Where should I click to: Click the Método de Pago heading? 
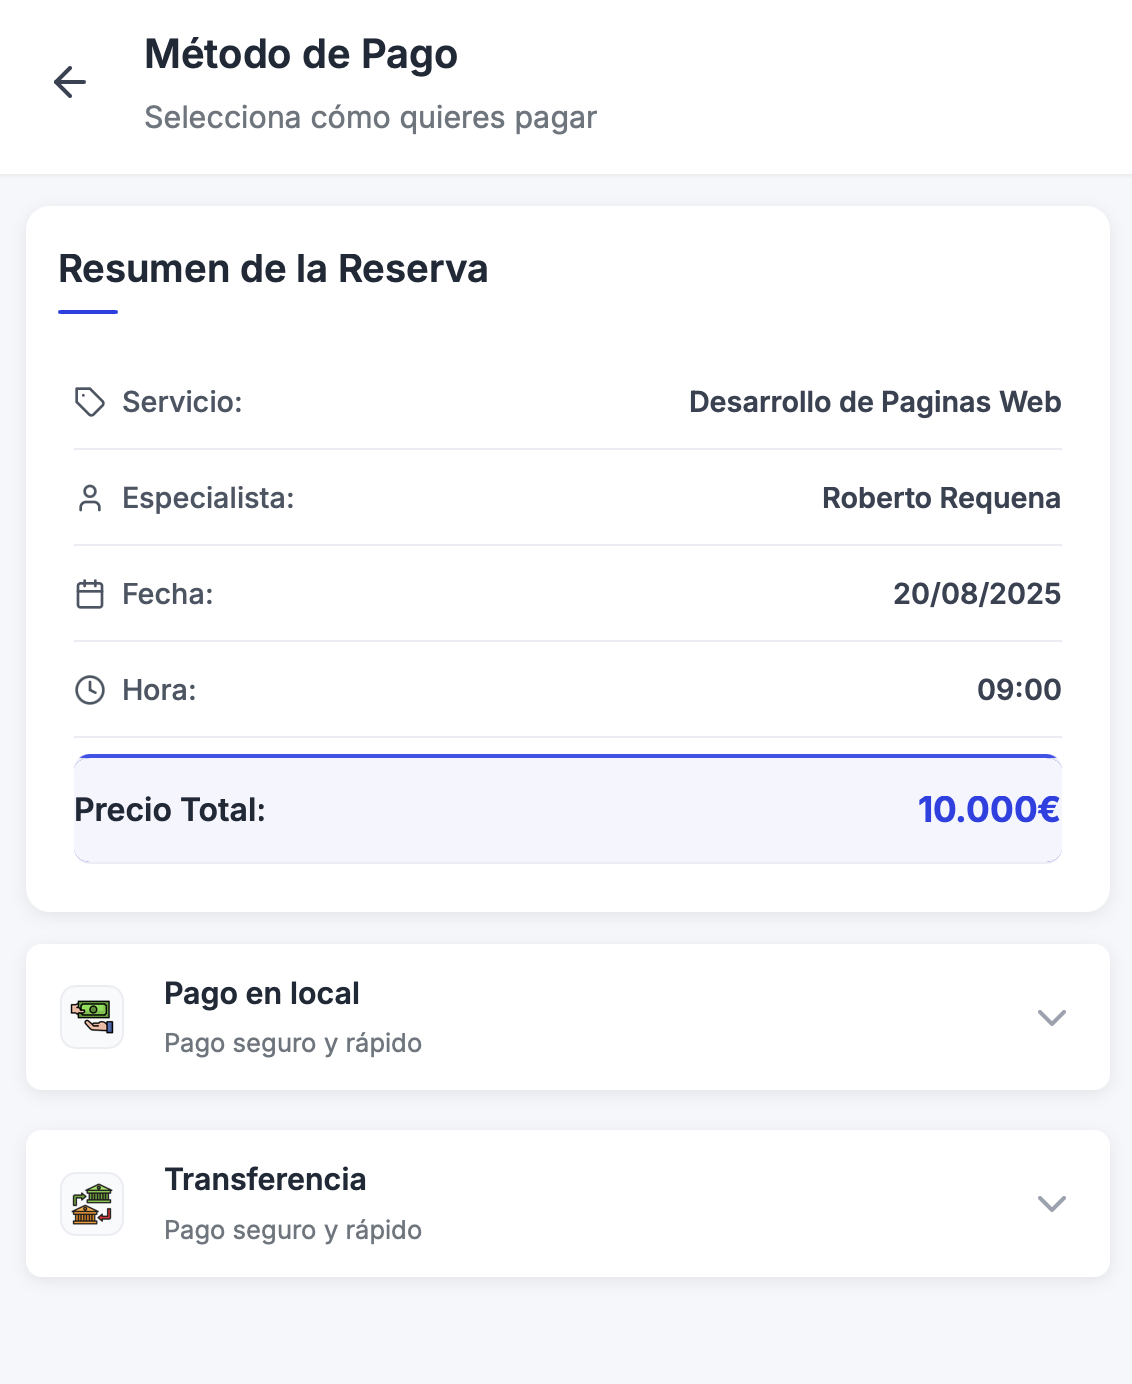click(301, 54)
